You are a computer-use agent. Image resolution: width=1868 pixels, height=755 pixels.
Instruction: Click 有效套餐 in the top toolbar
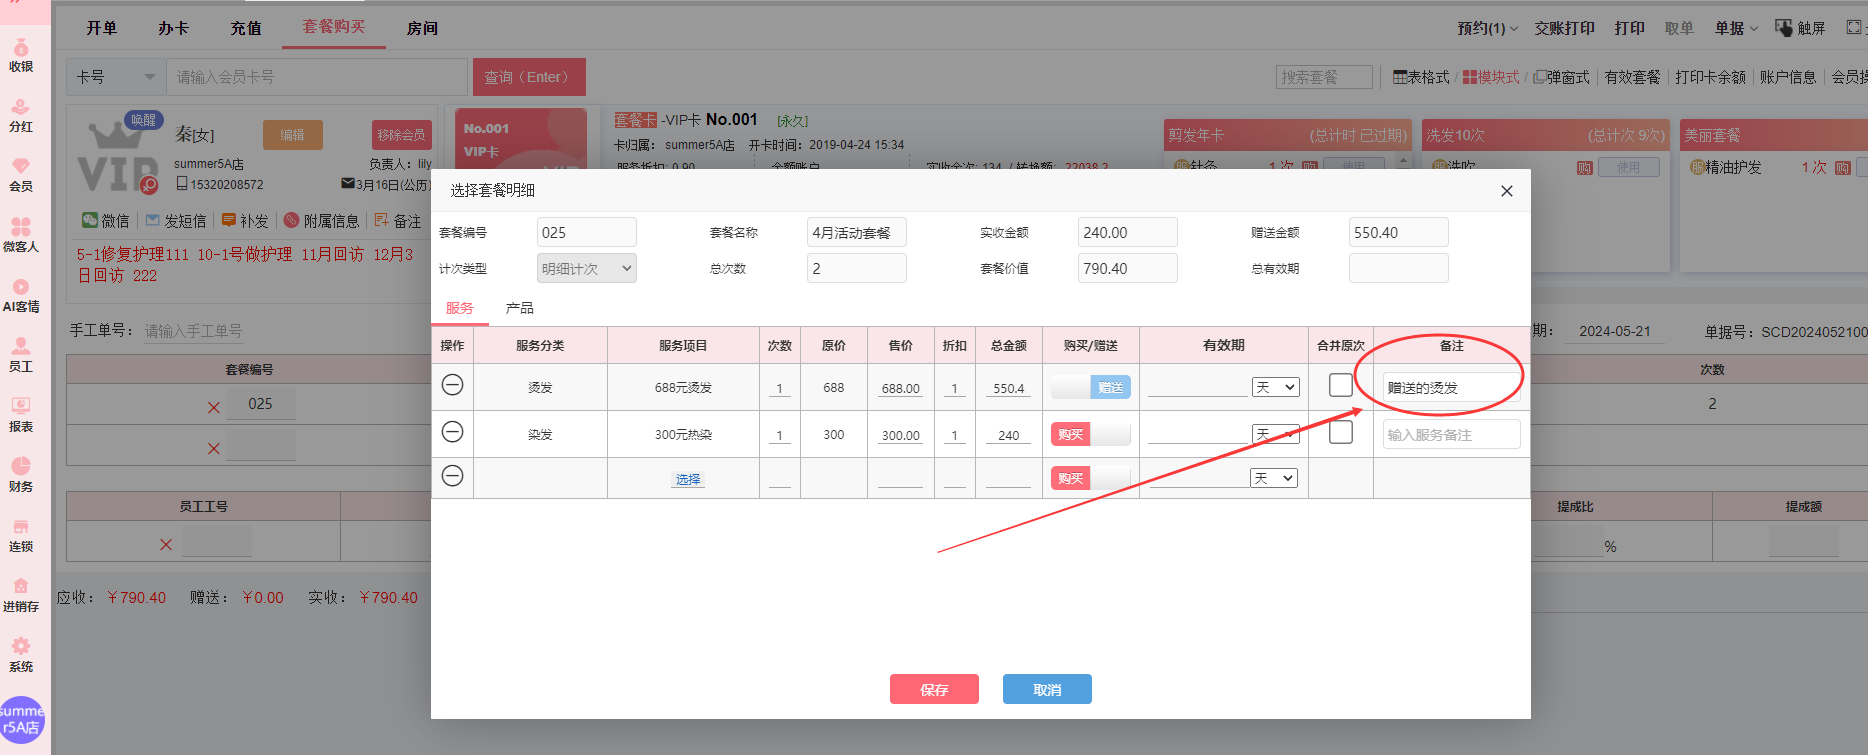click(x=1632, y=77)
